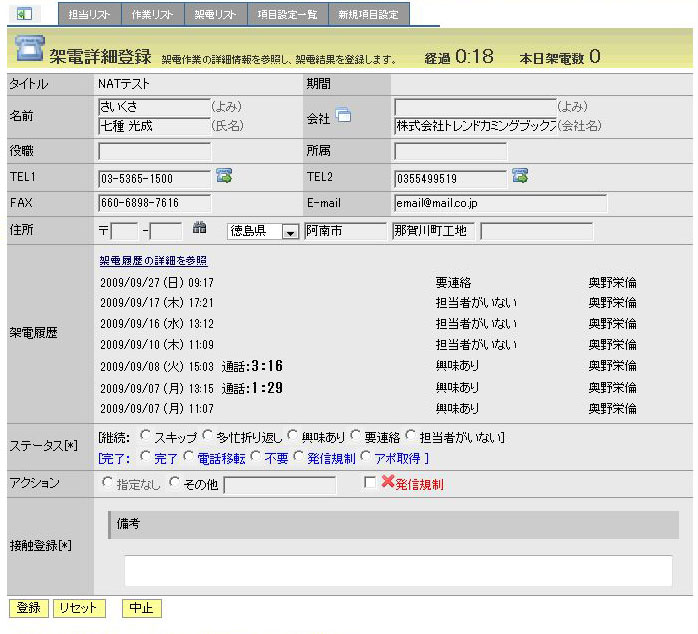Open the 新規項目設定 tab

click(369, 14)
